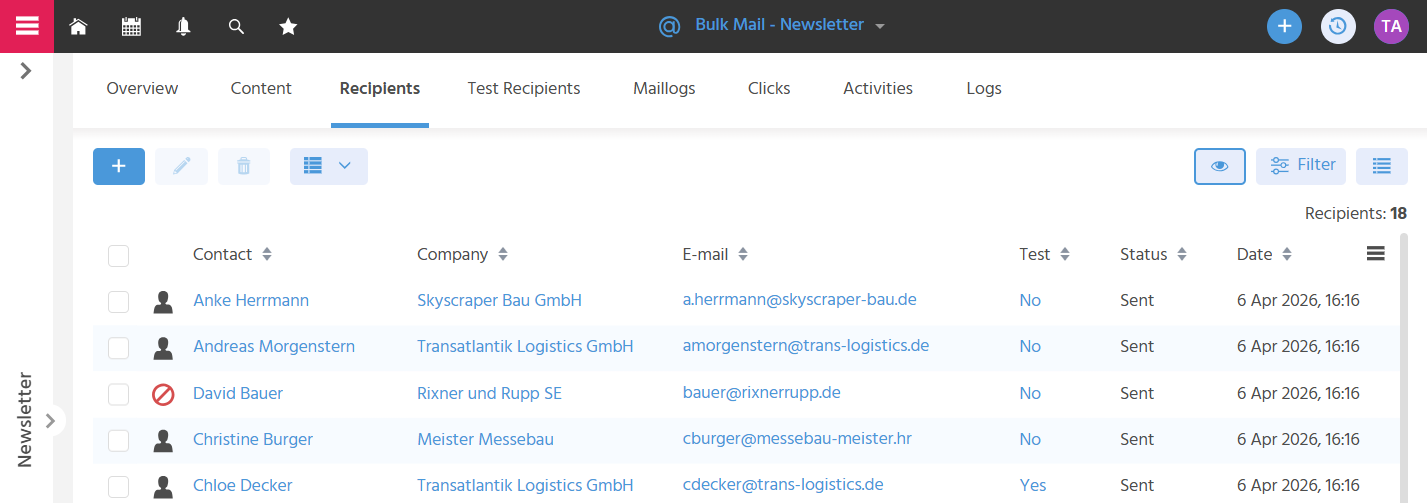The width and height of the screenshot is (1427, 503).
Task: Select Chloe Decker row checkbox
Action: (x=118, y=486)
